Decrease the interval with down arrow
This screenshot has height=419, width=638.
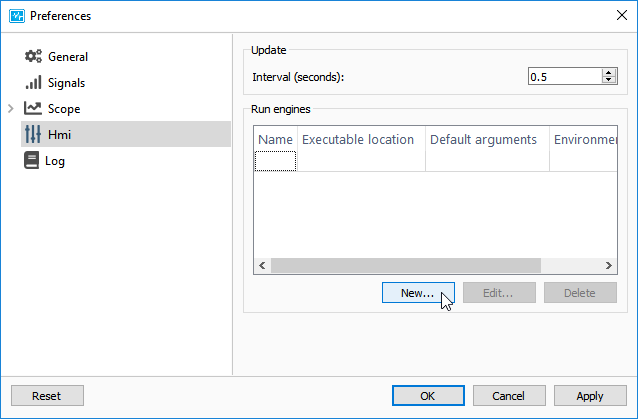(x=609, y=80)
